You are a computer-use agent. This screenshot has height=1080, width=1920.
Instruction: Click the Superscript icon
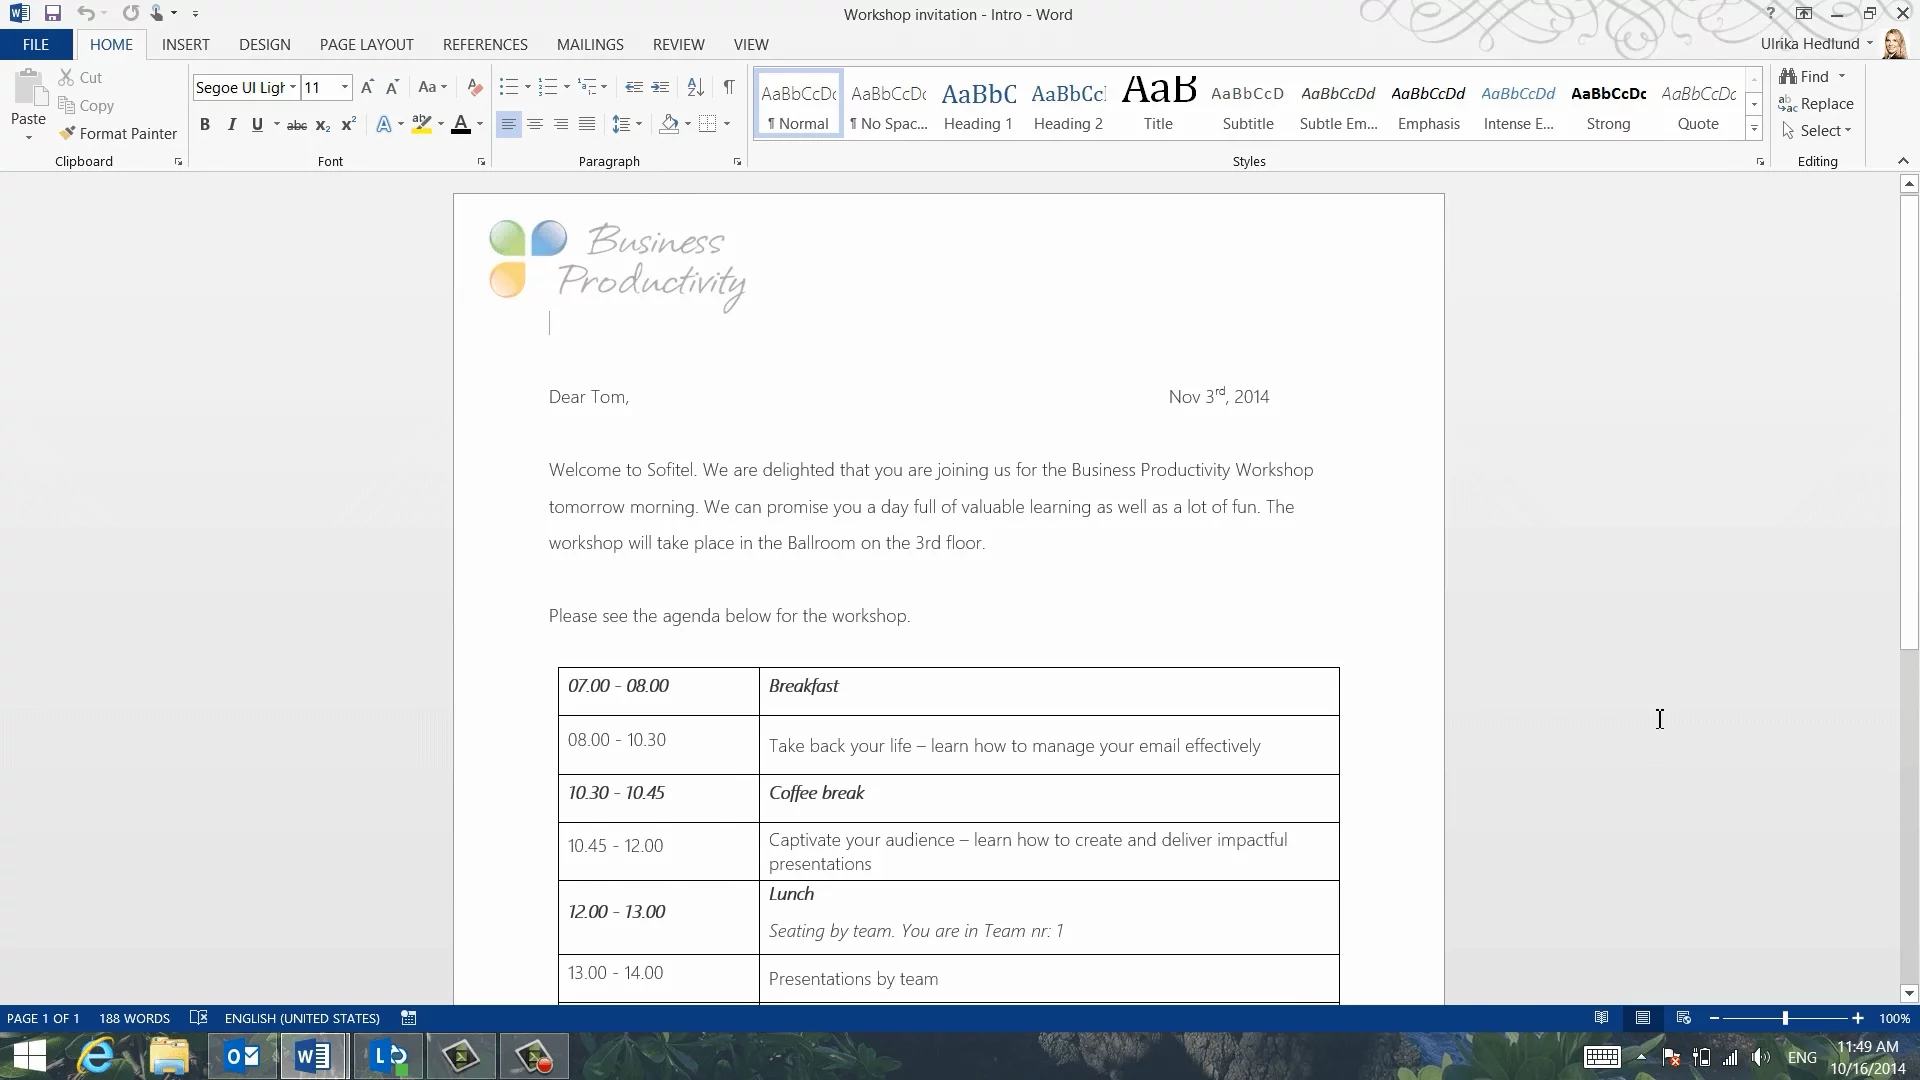point(348,125)
